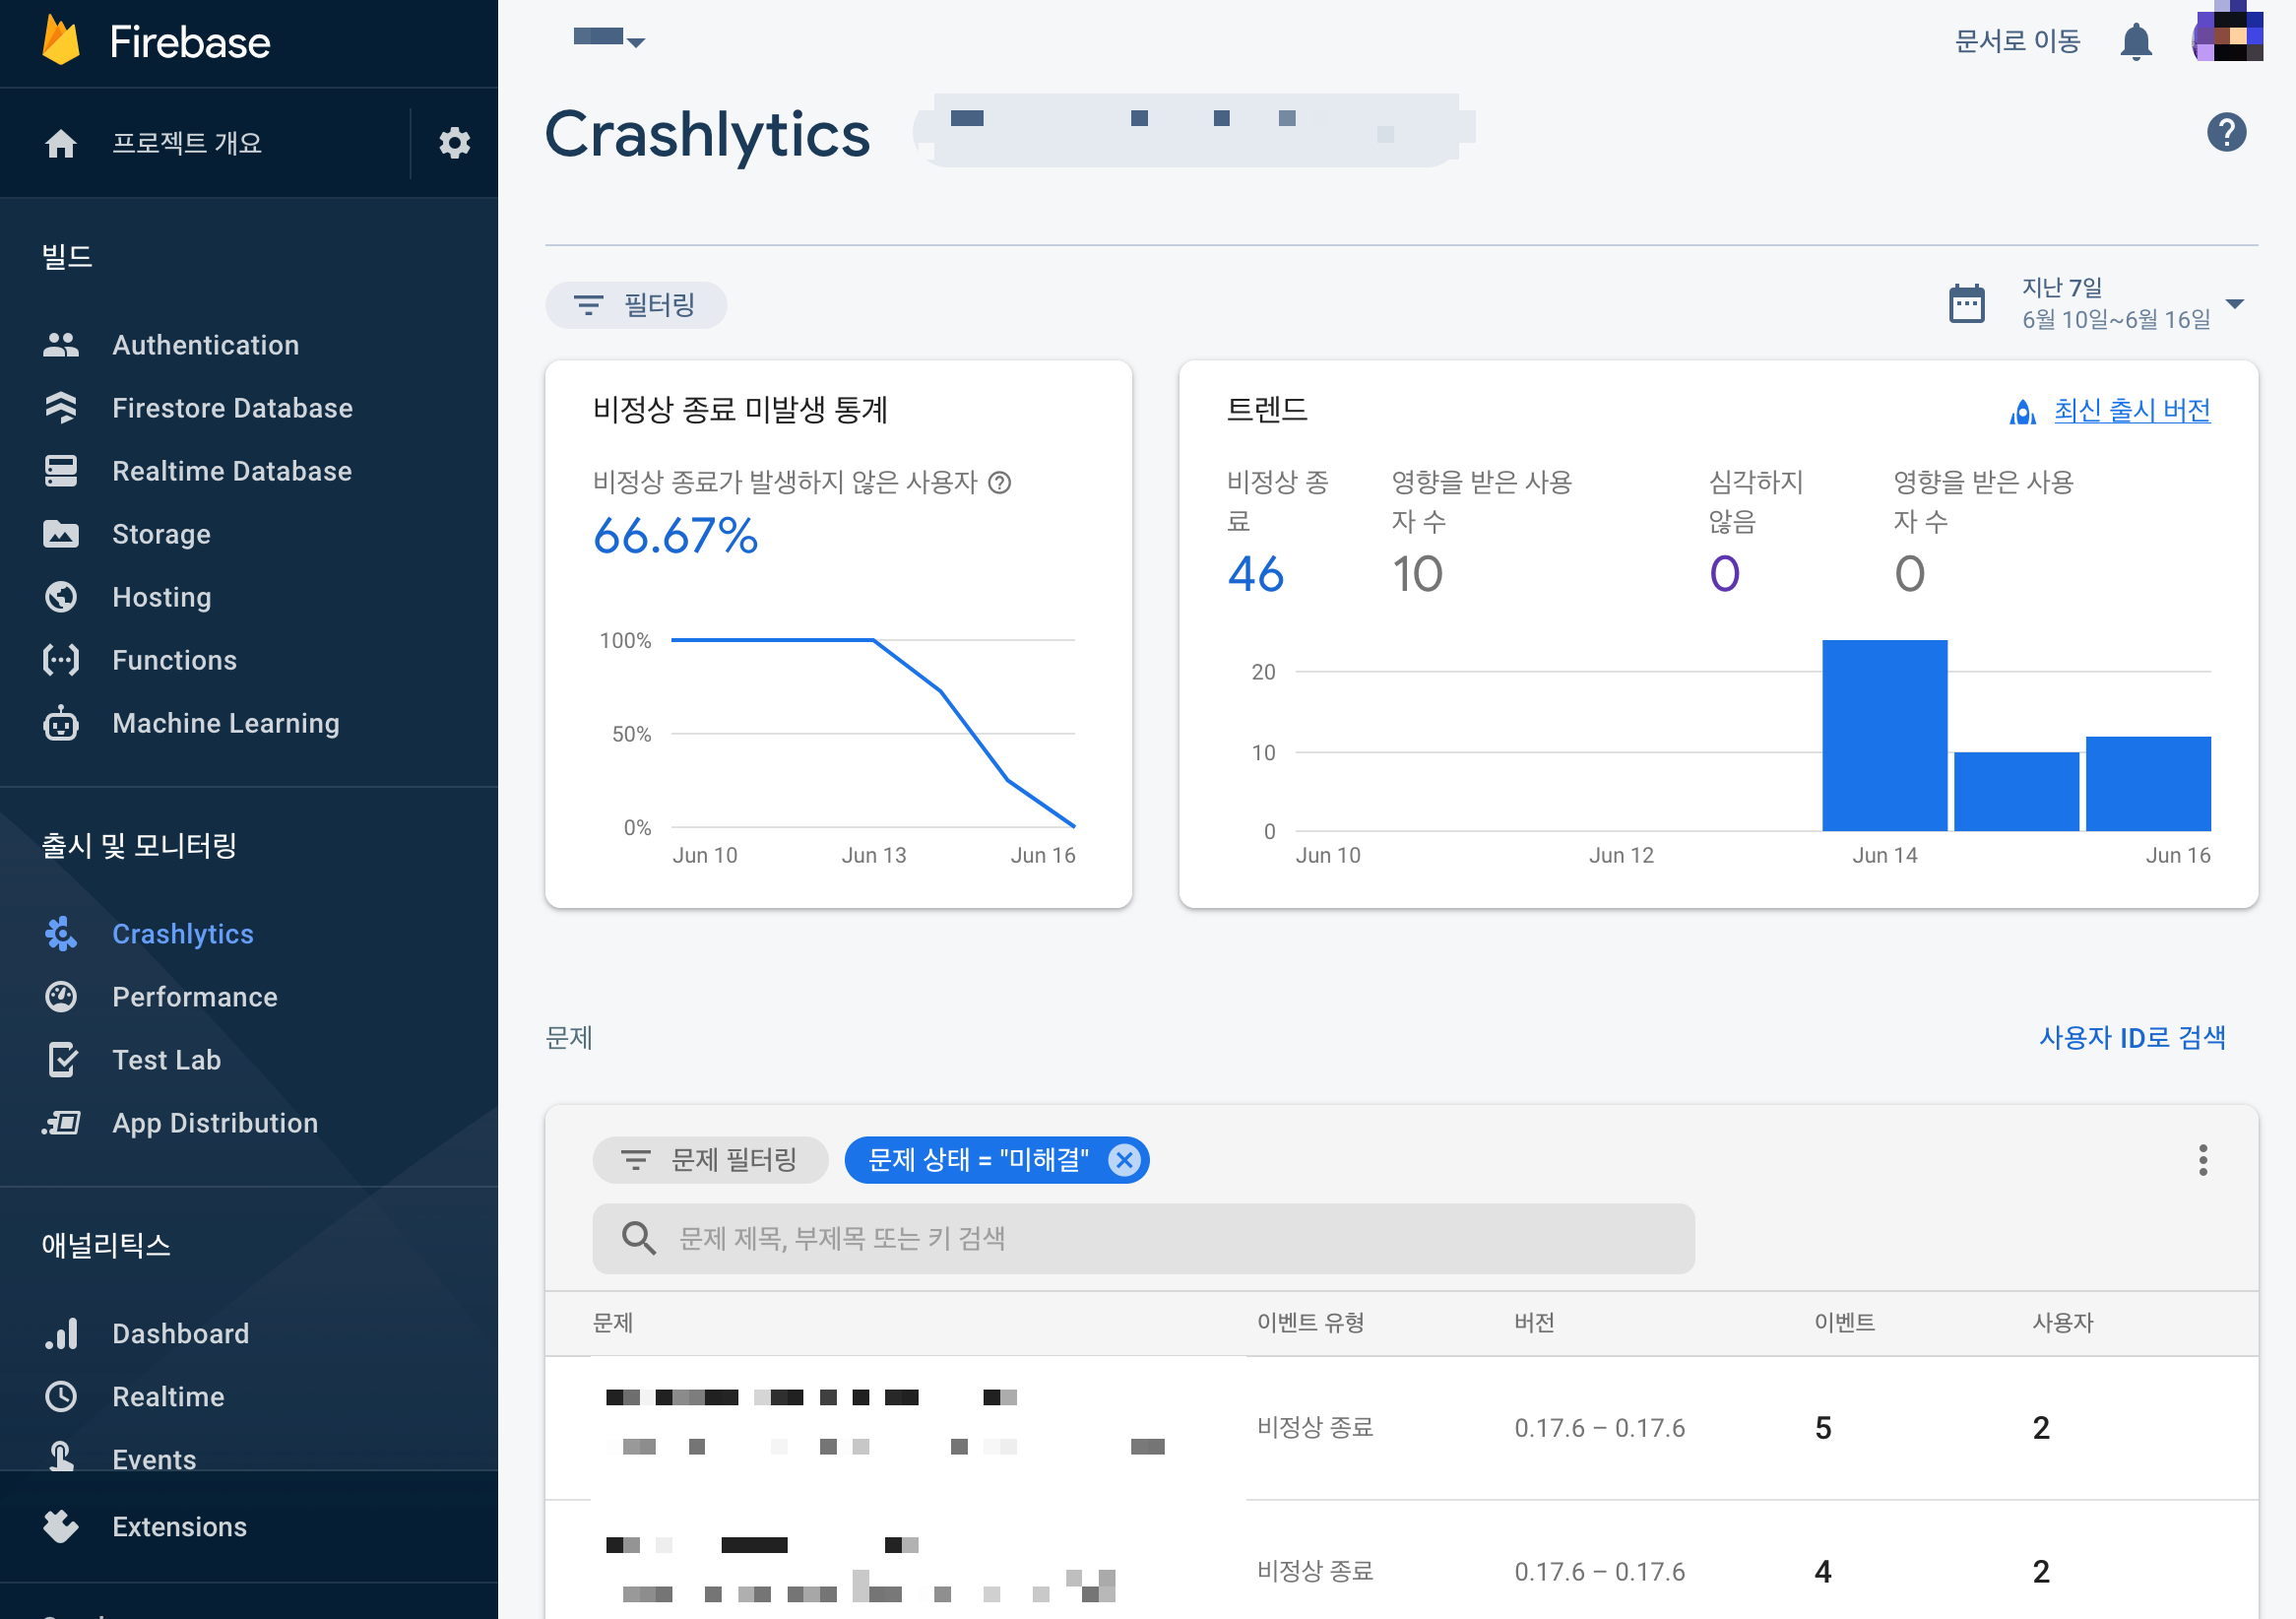Click the Hosting globe icon

point(61,597)
